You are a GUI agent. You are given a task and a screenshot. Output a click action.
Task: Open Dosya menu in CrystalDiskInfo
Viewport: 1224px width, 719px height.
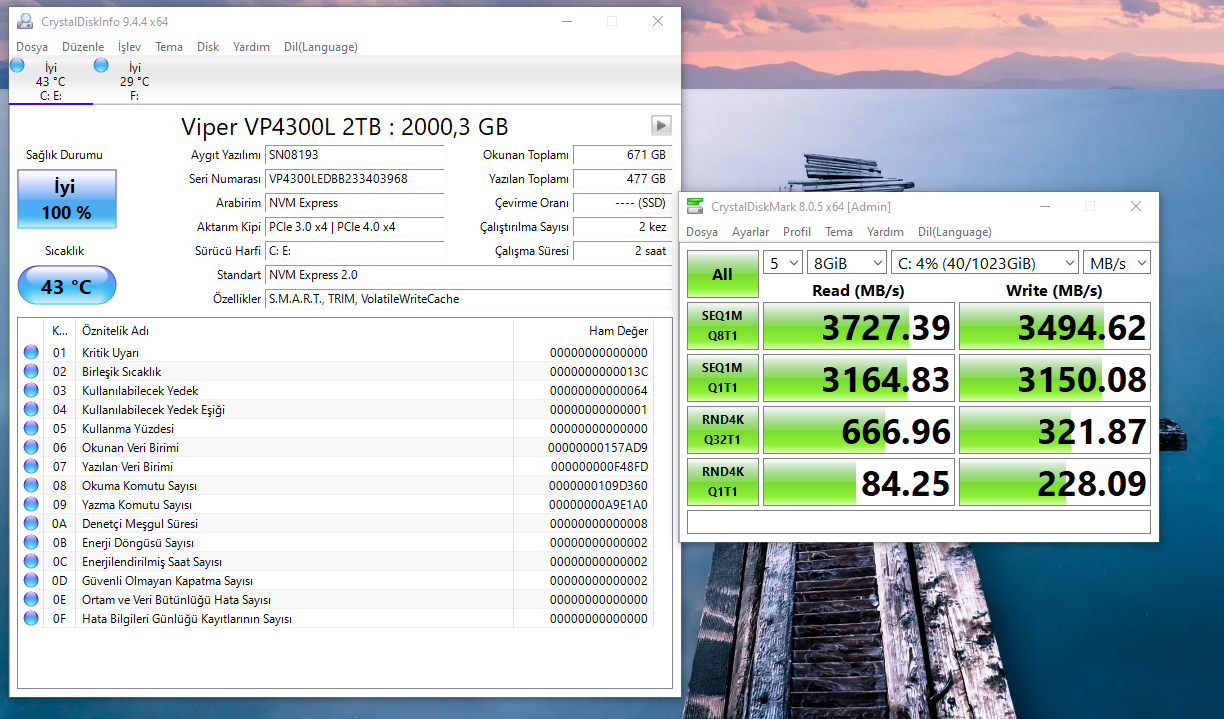point(32,47)
